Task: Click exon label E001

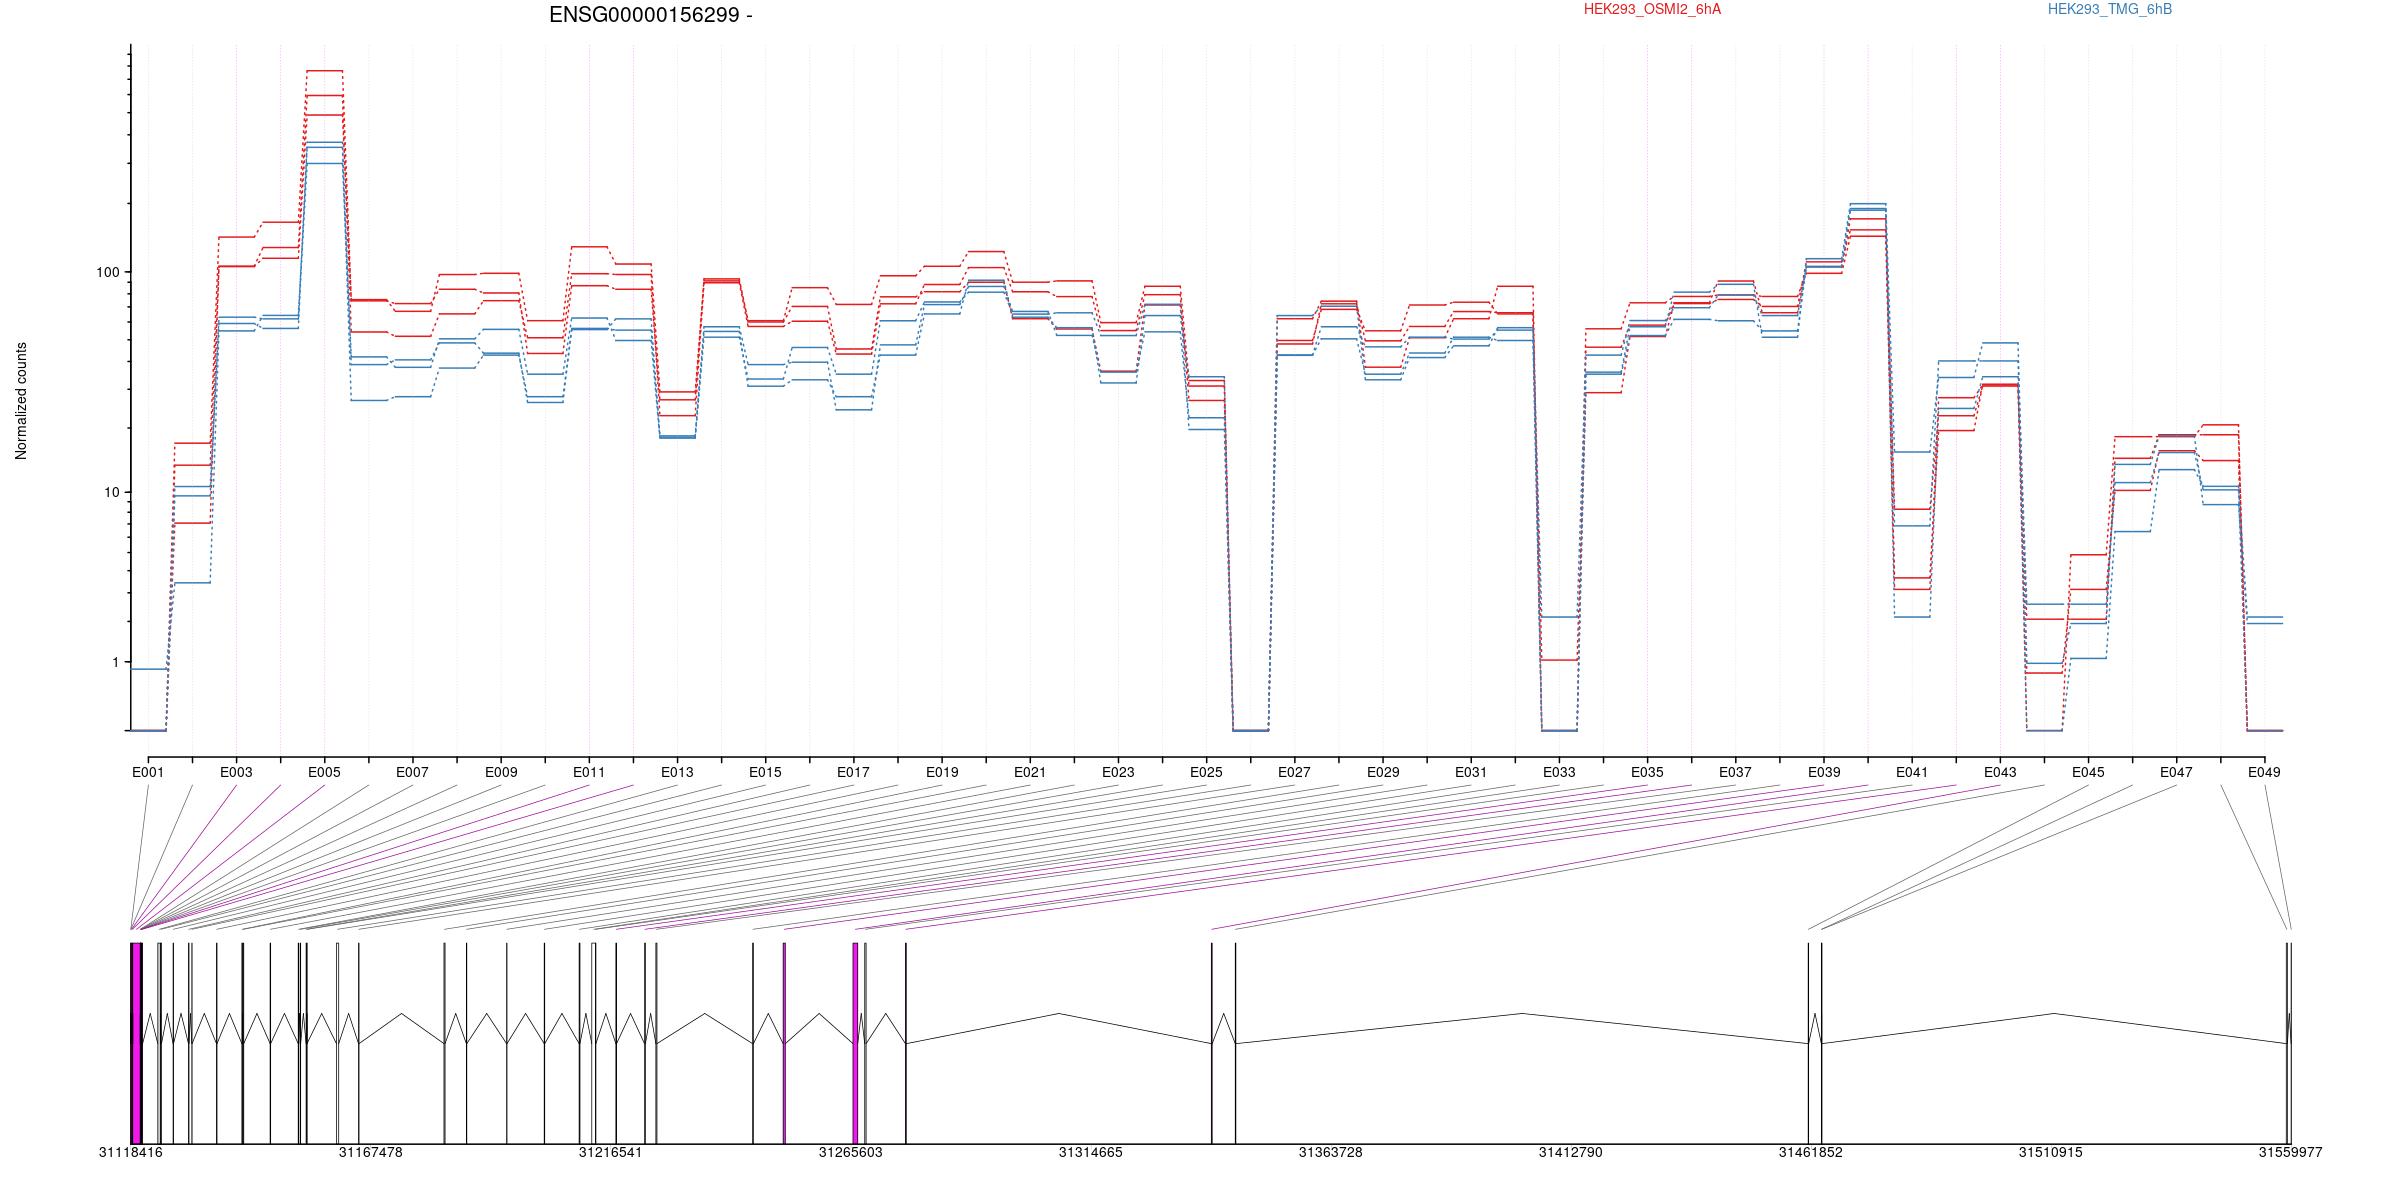Action: 148,772
